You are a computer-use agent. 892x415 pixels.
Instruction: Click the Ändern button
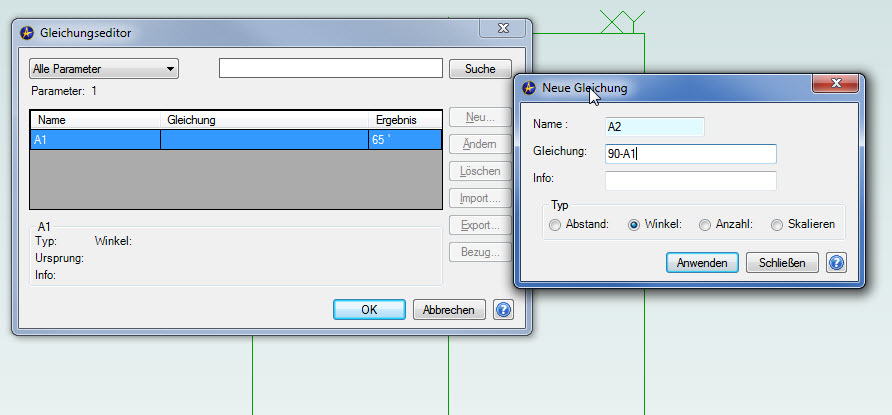coord(480,144)
